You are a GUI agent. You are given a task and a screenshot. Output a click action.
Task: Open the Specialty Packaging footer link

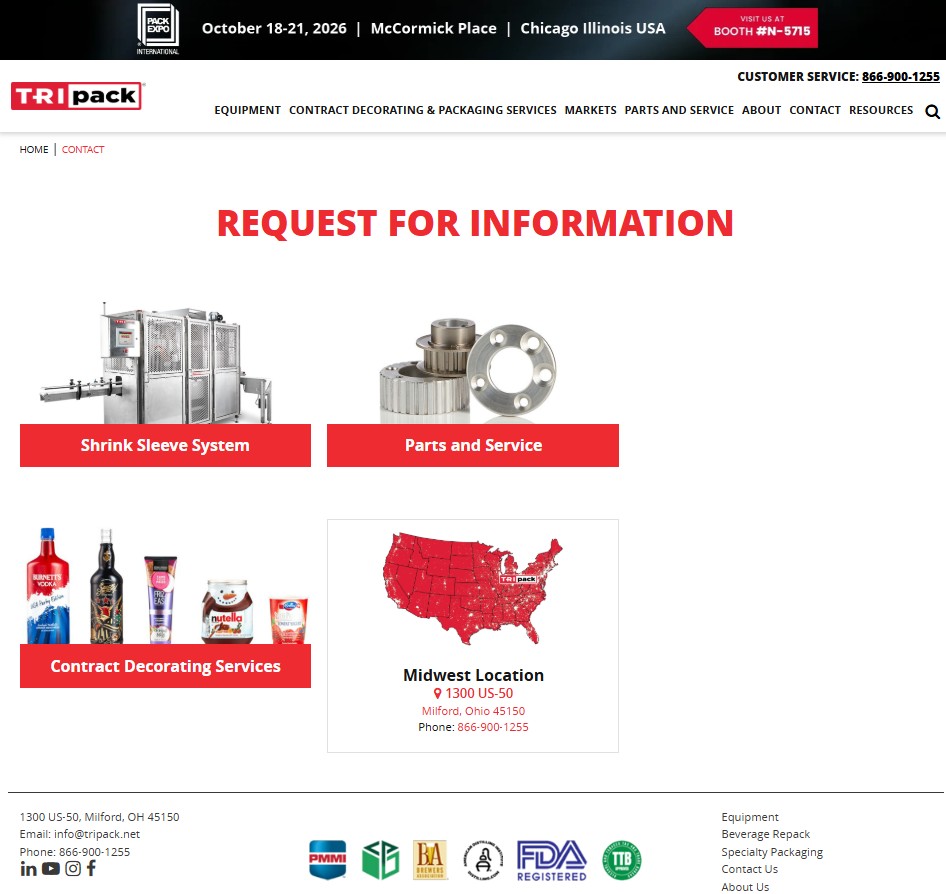coord(772,852)
